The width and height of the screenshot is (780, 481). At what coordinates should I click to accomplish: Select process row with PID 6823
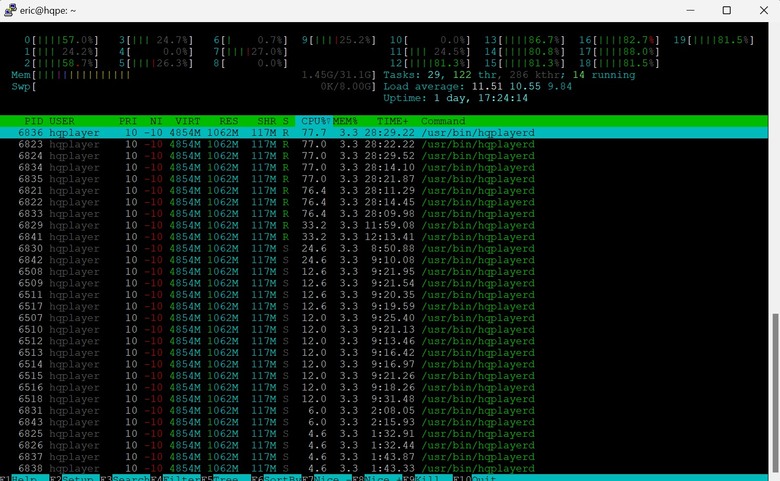pyautogui.click(x=384, y=144)
